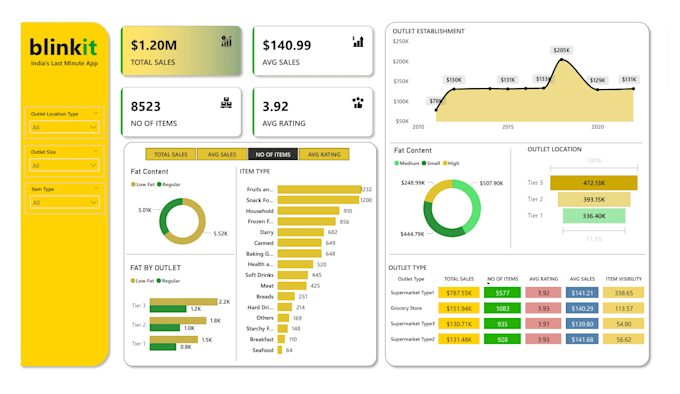Open the Outlet Location Type All dropdown
The image size is (680, 394).
point(64,127)
